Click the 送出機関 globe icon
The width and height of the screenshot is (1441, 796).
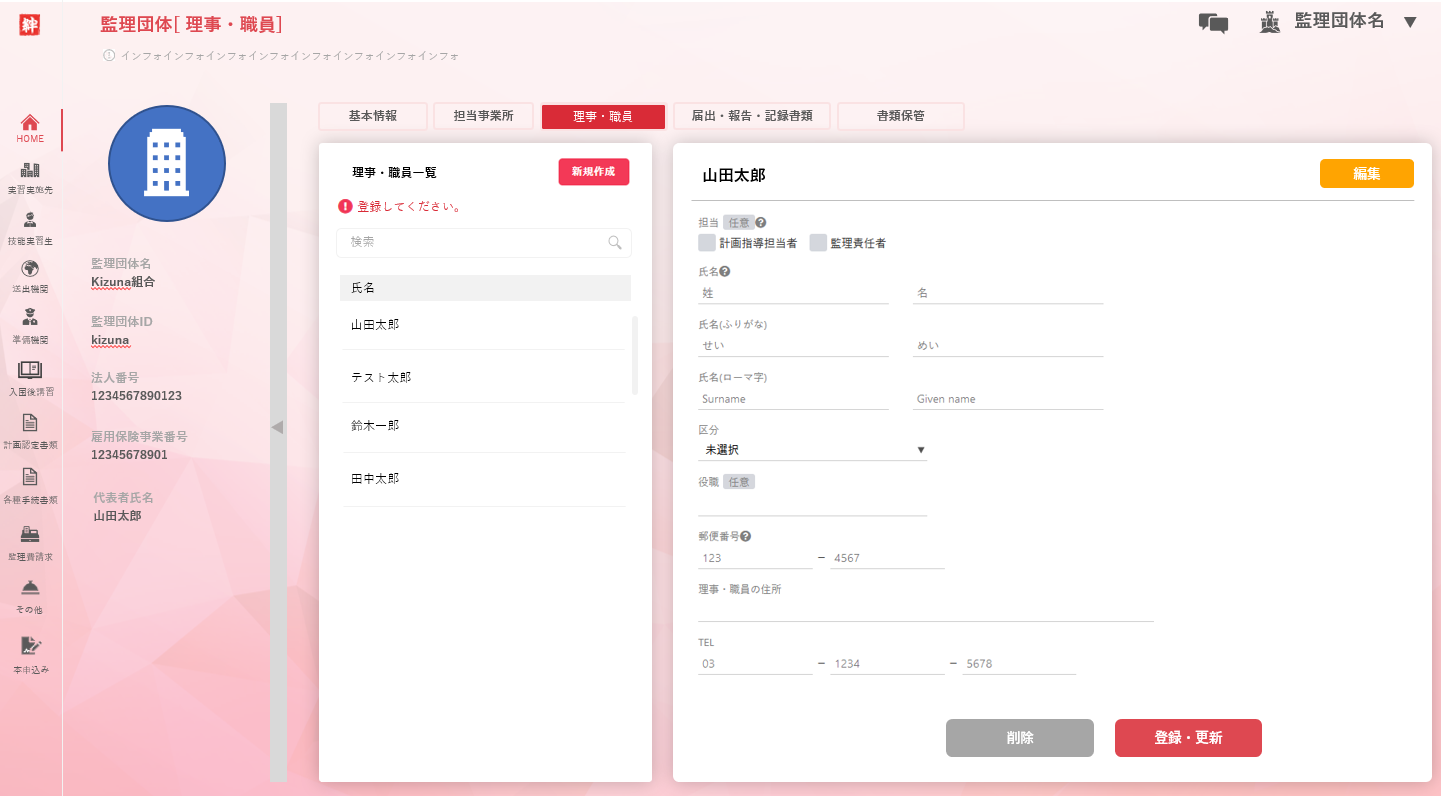pos(30,268)
